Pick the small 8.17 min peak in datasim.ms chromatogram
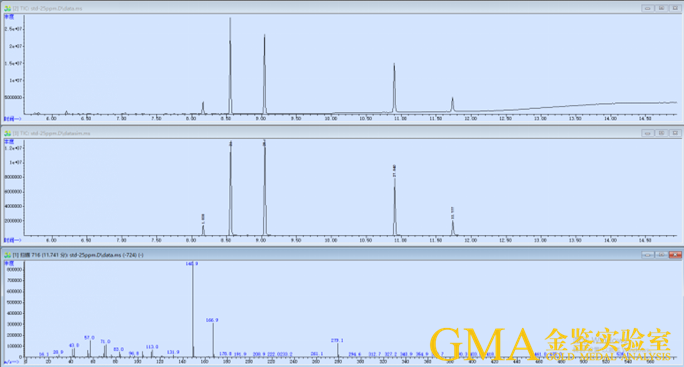 pyautogui.click(x=203, y=230)
